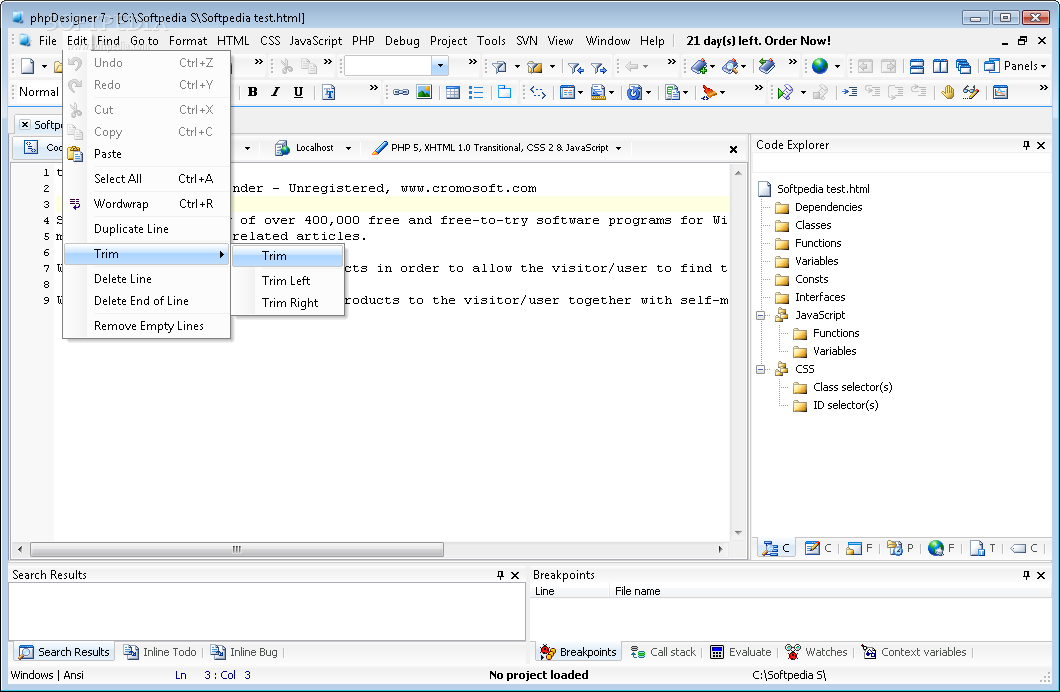
Task: Click the new document icon
Action: coord(28,66)
